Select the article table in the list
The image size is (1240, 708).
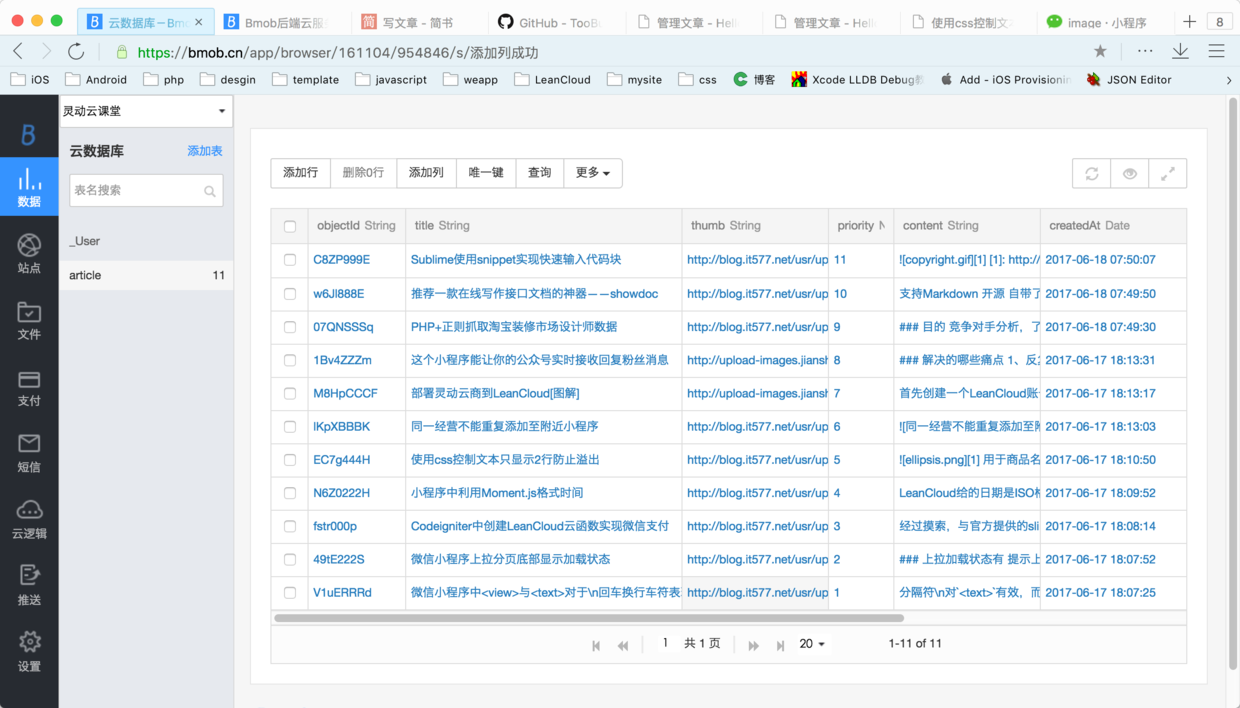(146, 275)
